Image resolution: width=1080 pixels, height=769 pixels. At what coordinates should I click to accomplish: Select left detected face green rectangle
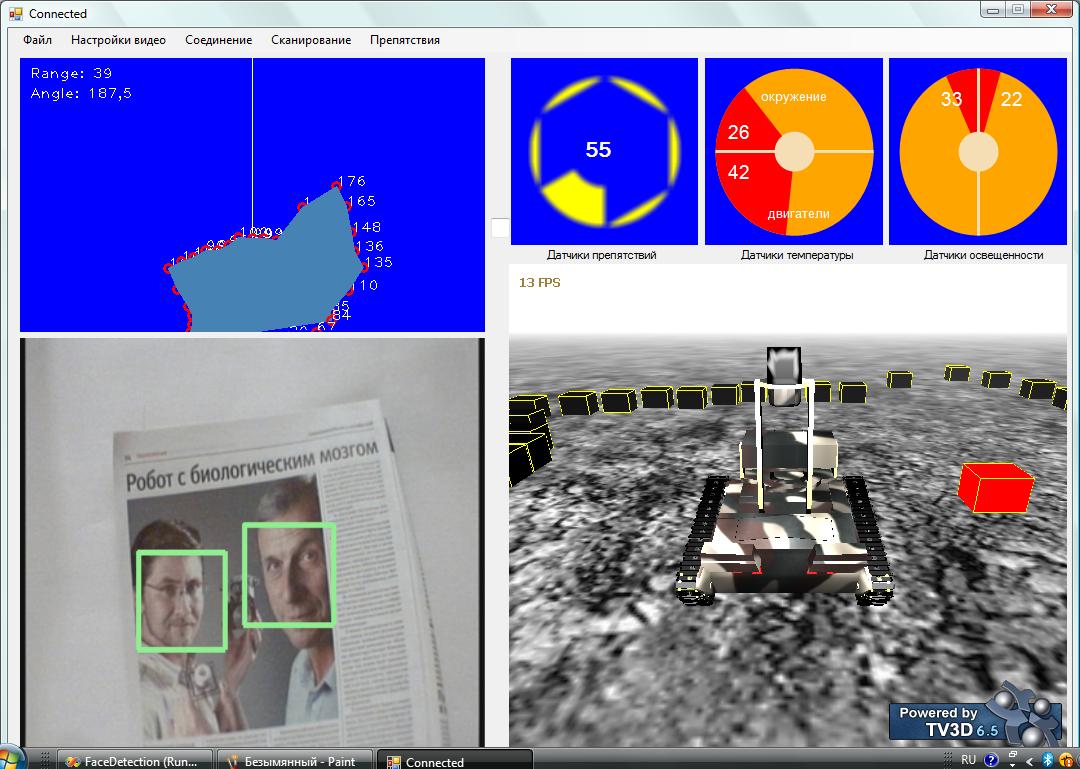182,600
